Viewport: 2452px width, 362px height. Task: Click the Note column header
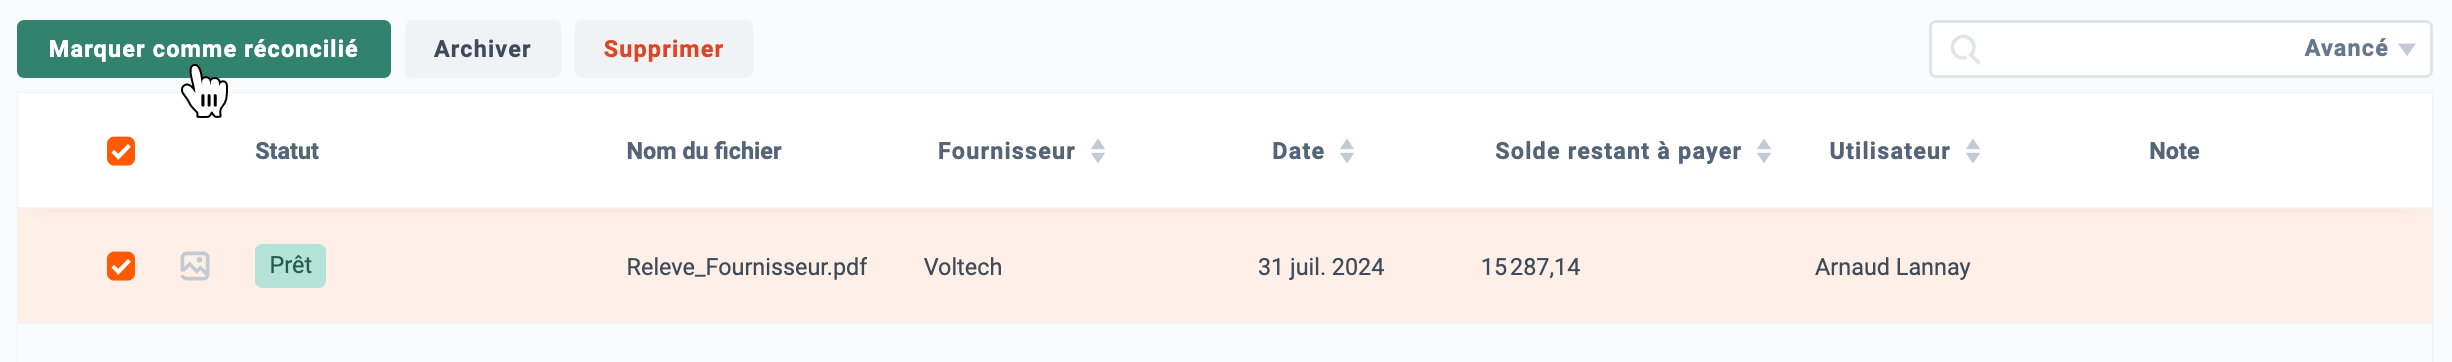pyautogui.click(x=2174, y=151)
